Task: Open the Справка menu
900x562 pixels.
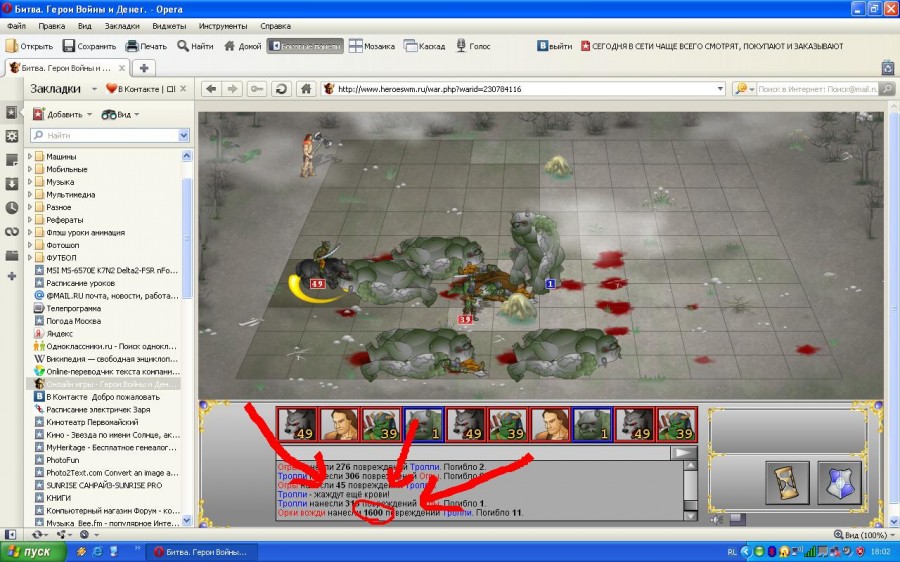Action: (276, 26)
